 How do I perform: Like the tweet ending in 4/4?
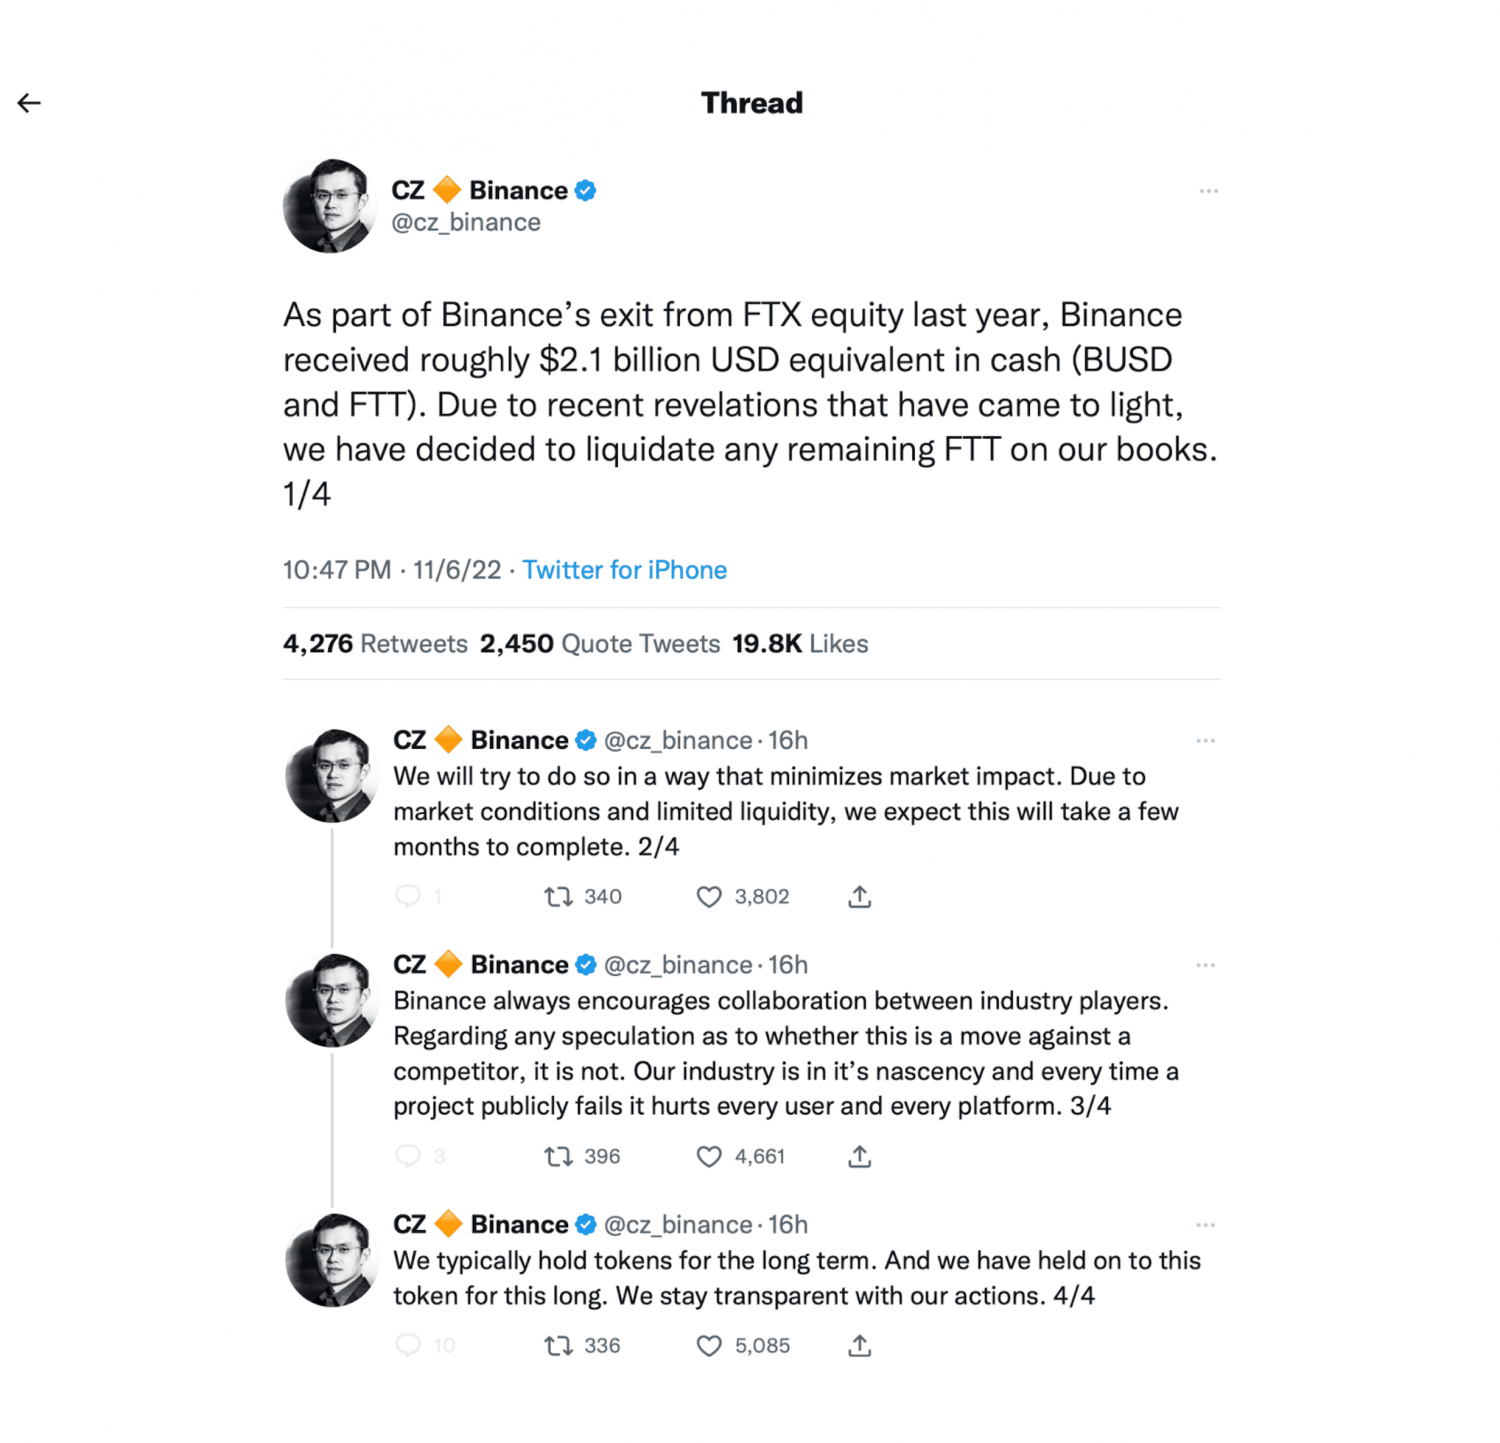pos(709,1345)
